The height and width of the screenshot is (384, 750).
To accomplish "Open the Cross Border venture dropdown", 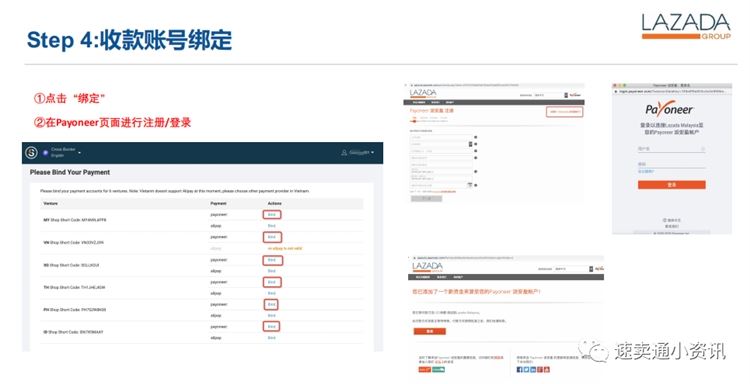I will click(x=62, y=153).
